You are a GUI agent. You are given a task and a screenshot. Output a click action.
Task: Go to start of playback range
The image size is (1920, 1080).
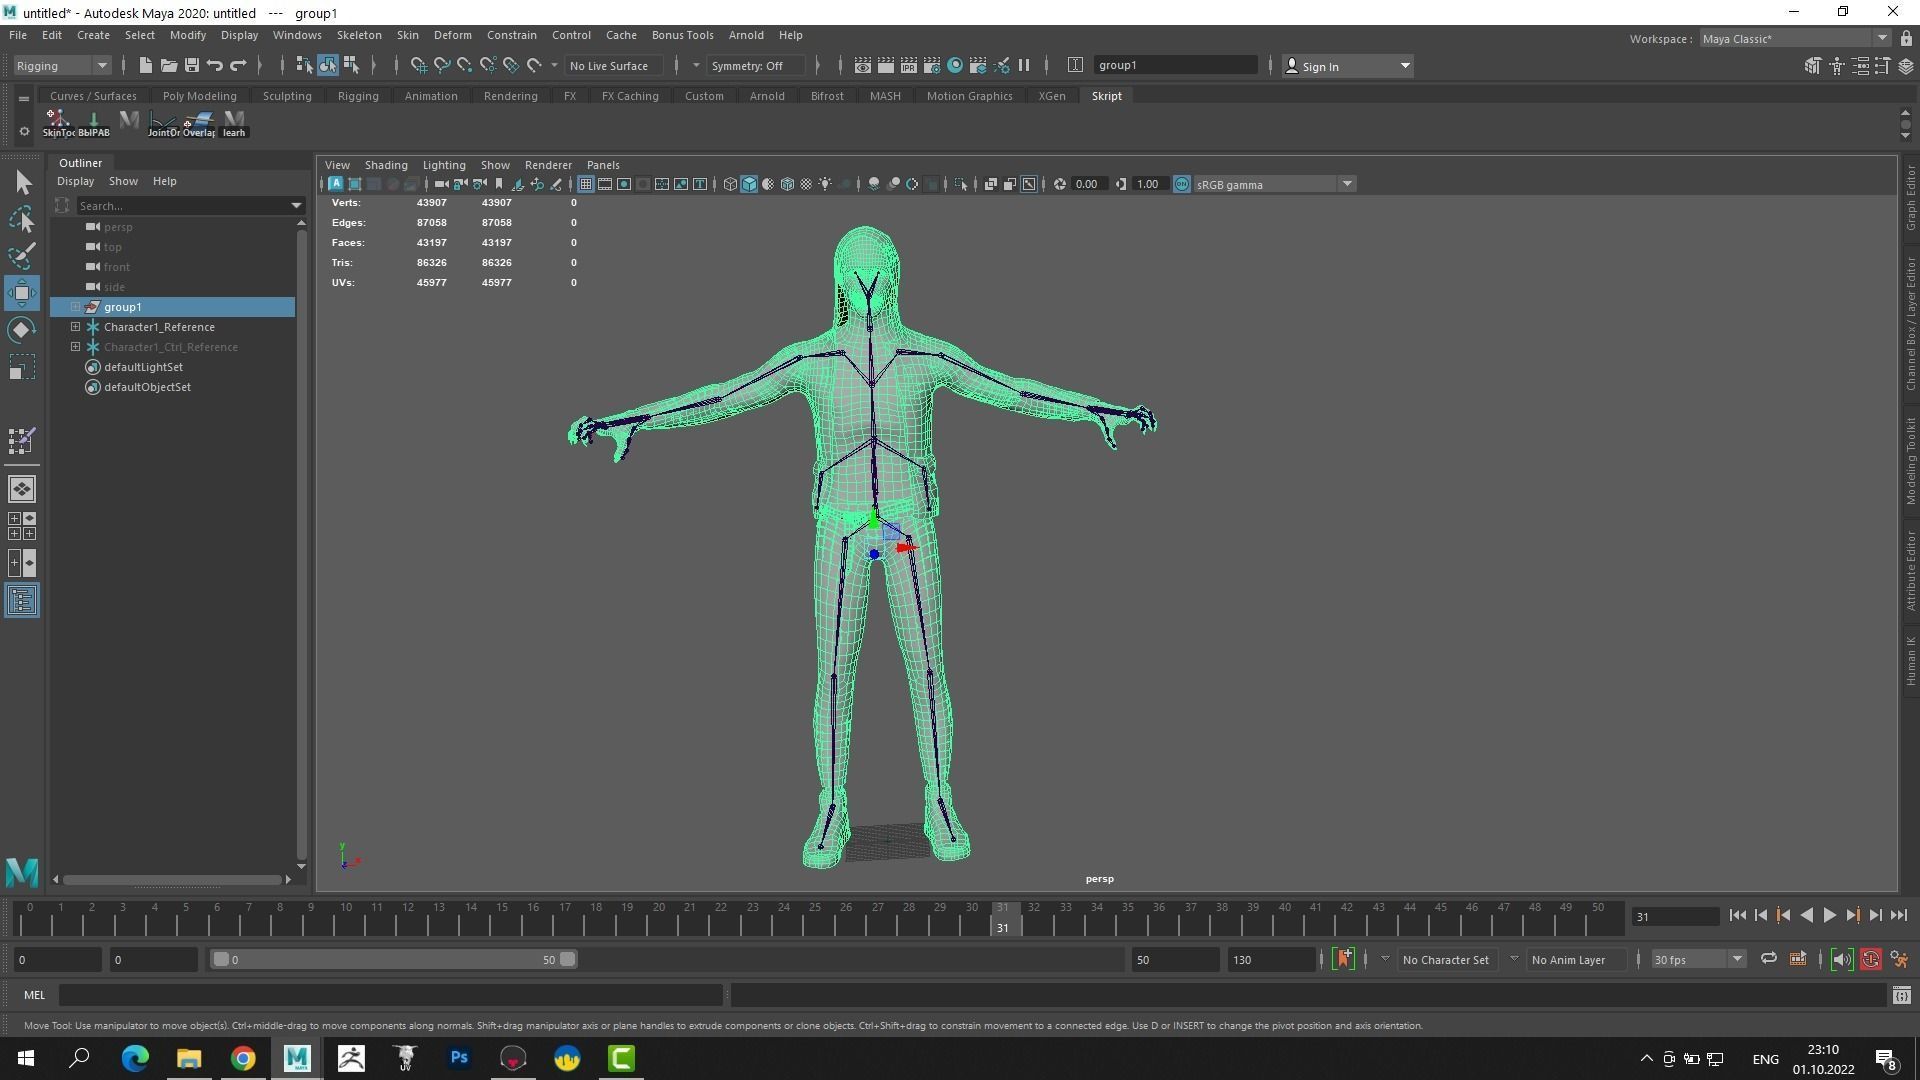coord(1737,916)
